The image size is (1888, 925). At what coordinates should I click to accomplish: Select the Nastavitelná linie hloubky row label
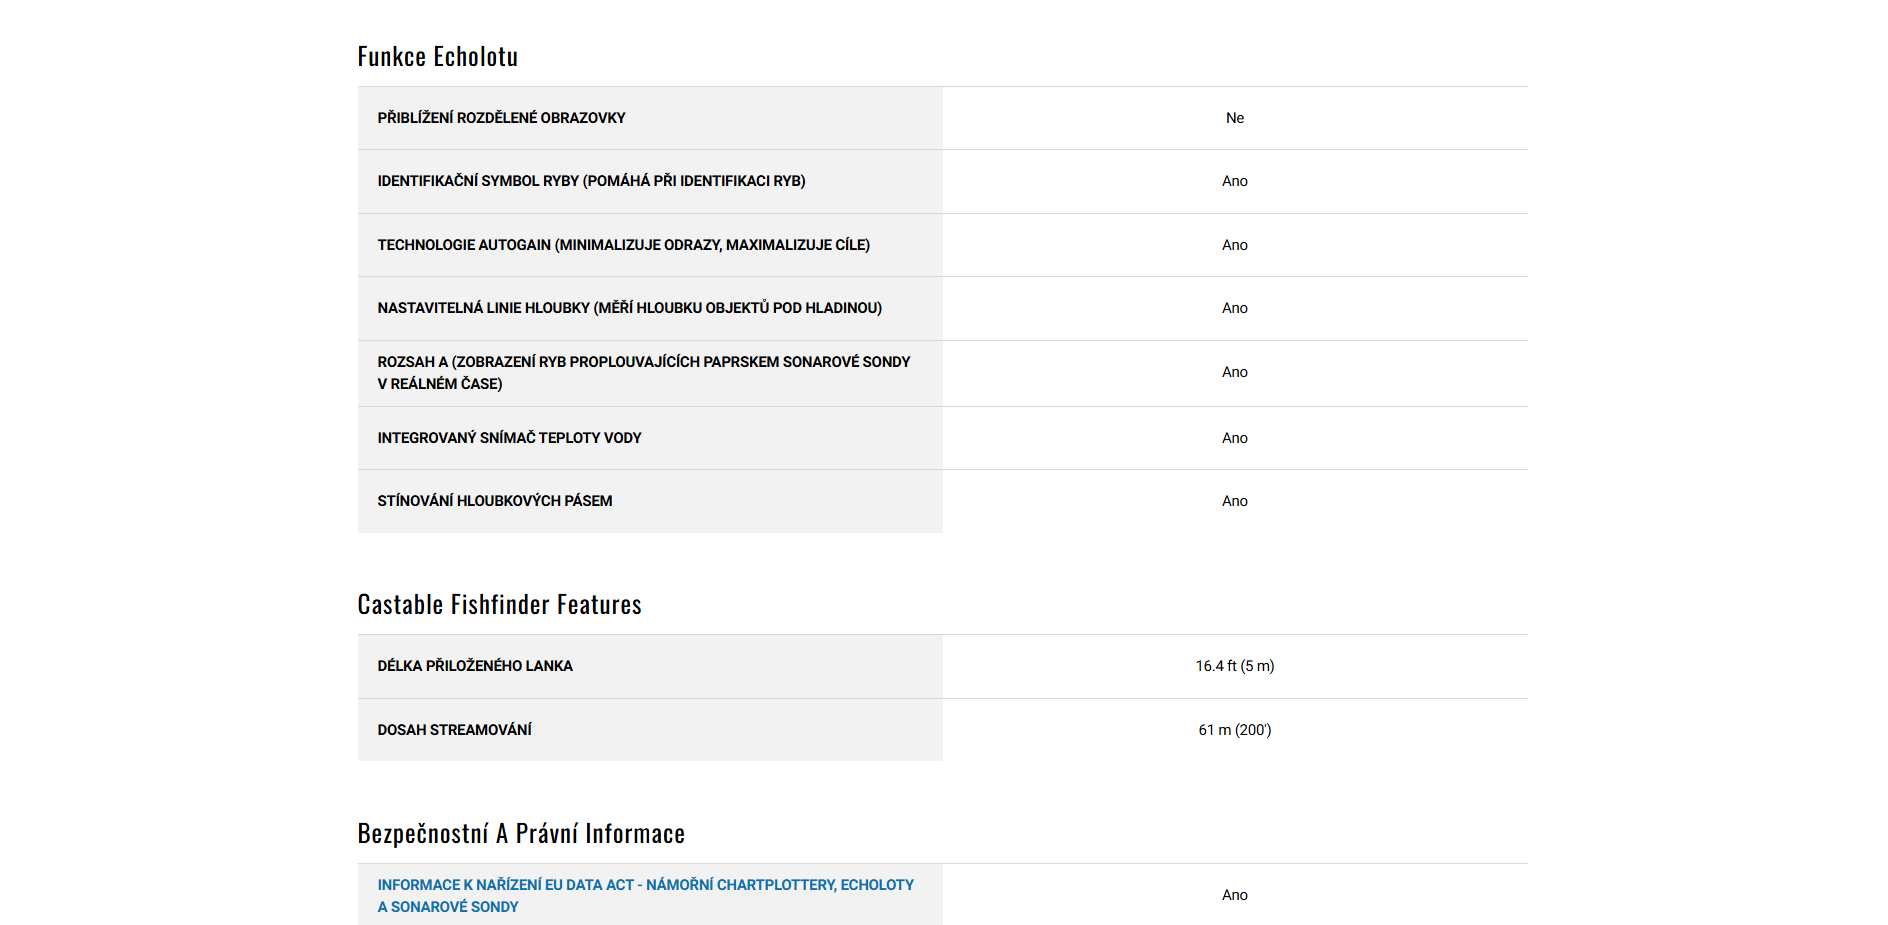tap(629, 308)
